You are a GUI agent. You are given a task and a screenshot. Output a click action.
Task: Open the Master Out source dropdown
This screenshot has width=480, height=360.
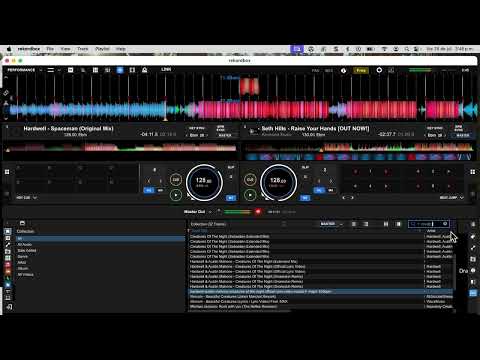point(198,212)
